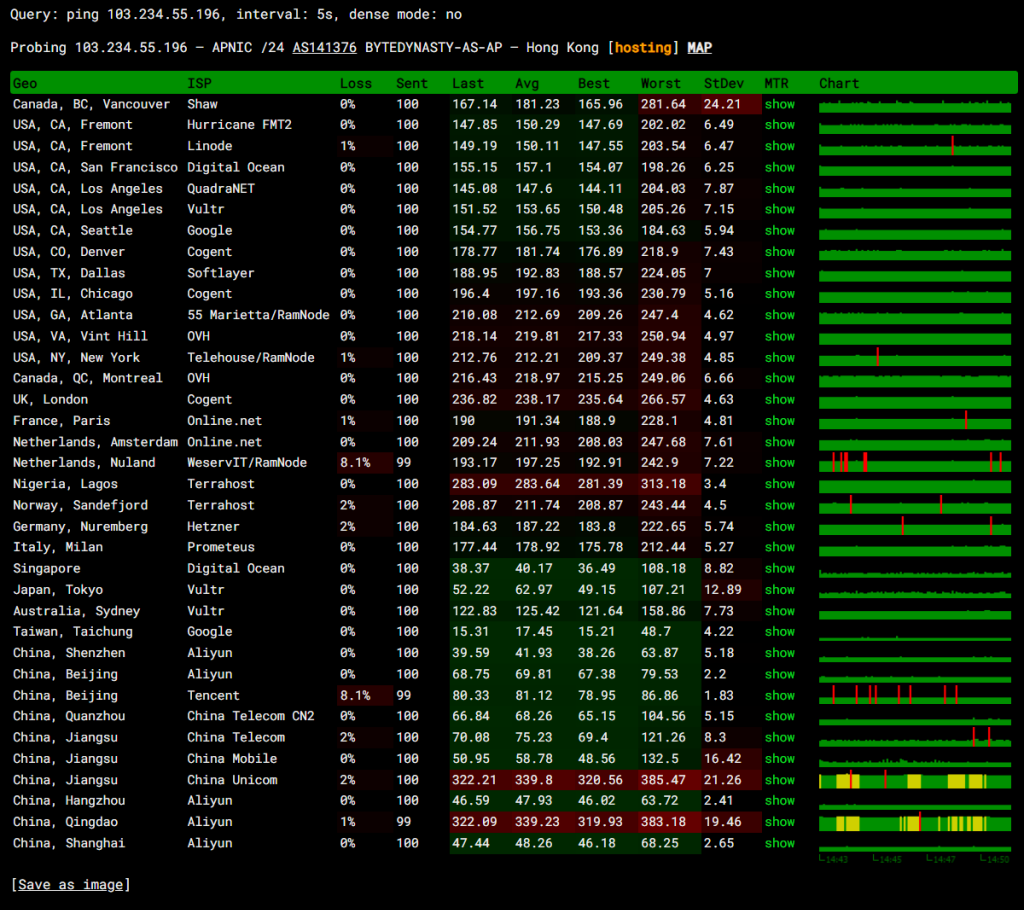Click the Loss column header
The height and width of the screenshot is (910, 1024).
(x=355, y=84)
